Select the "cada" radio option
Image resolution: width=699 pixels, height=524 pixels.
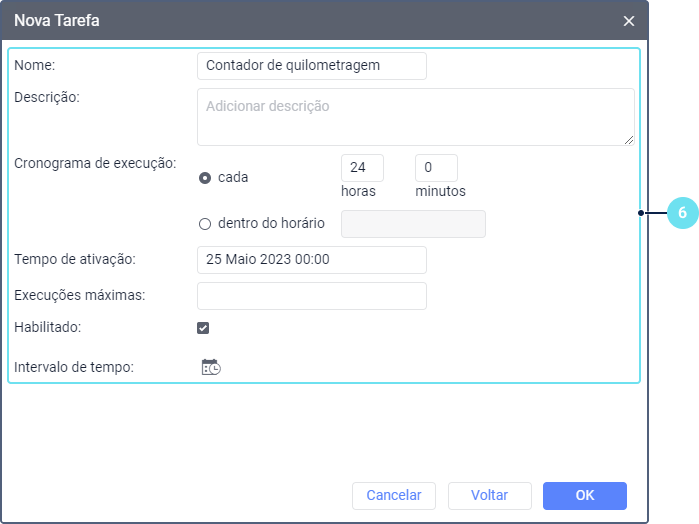[205, 178]
